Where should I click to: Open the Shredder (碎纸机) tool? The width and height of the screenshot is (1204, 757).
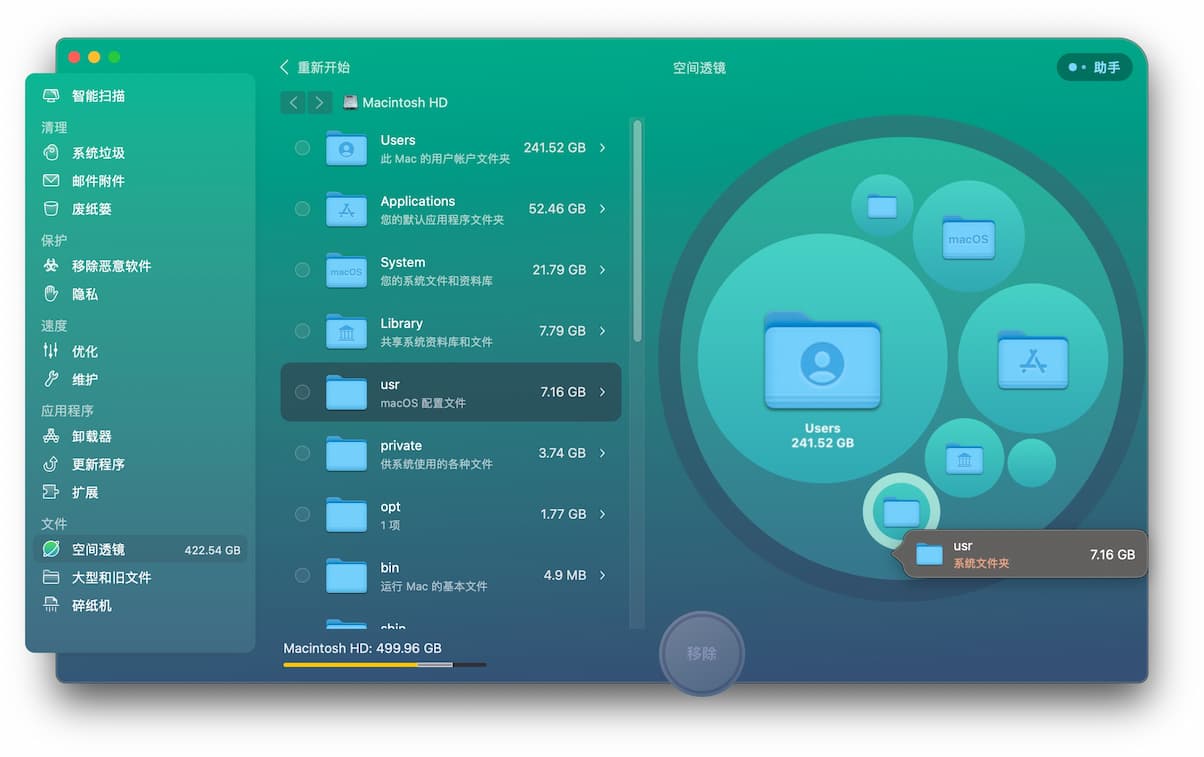point(91,605)
